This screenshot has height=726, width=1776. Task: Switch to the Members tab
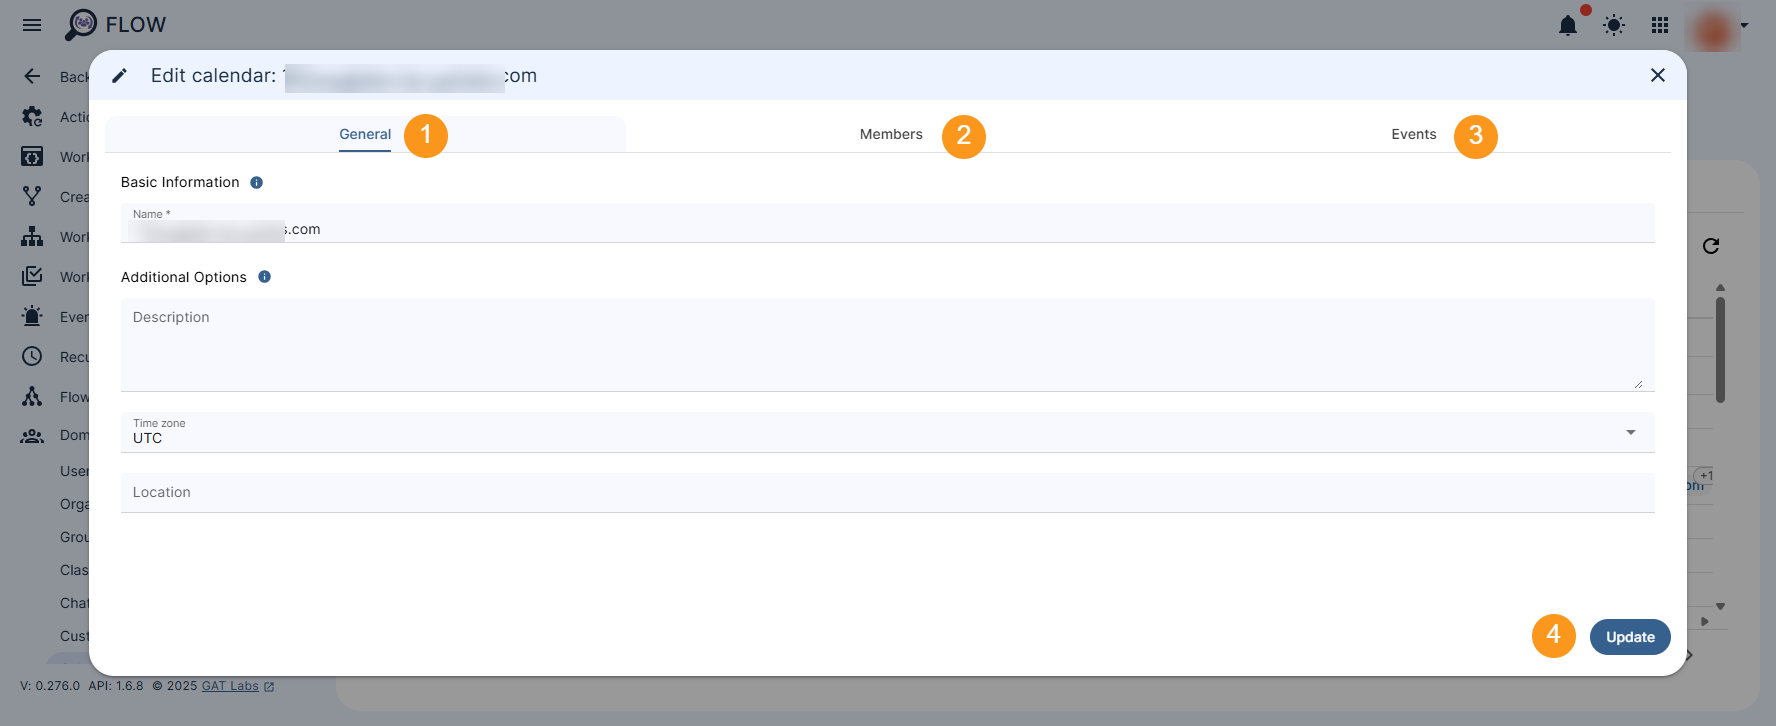[891, 134]
